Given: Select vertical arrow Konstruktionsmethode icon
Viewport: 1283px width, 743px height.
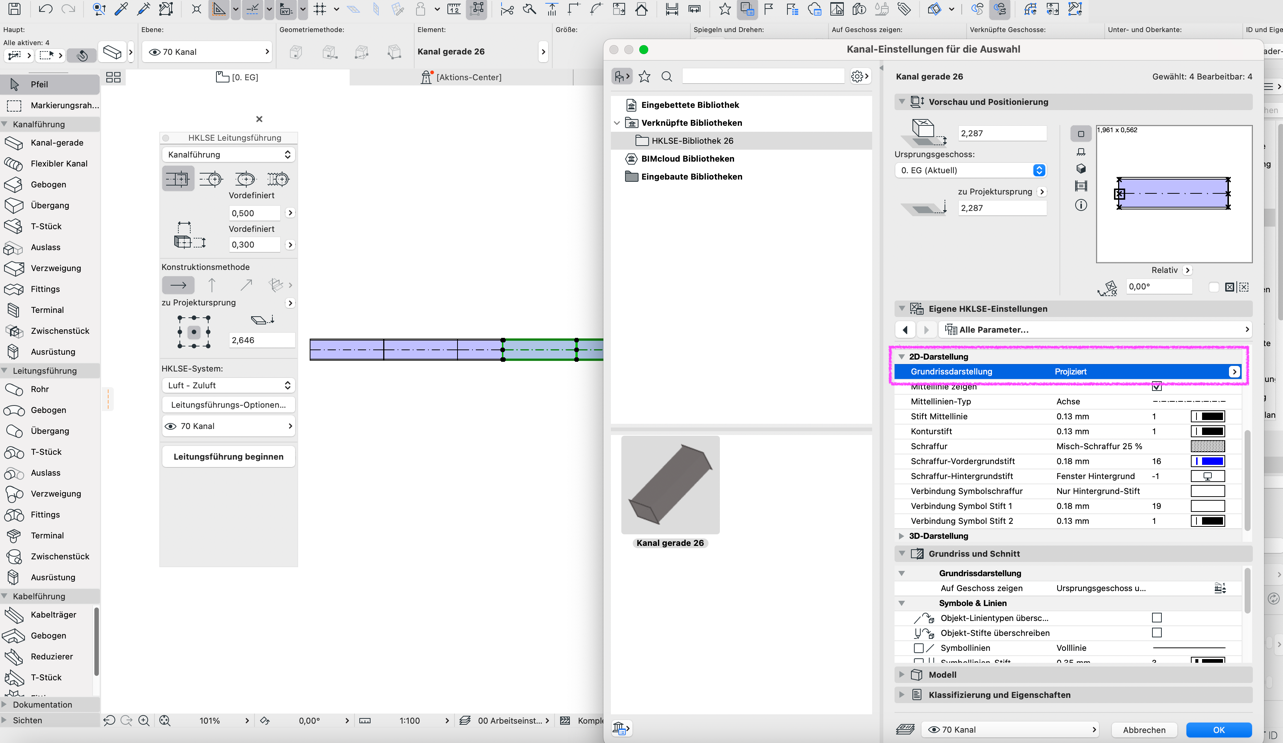Looking at the screenshot, I should point(212,285).
